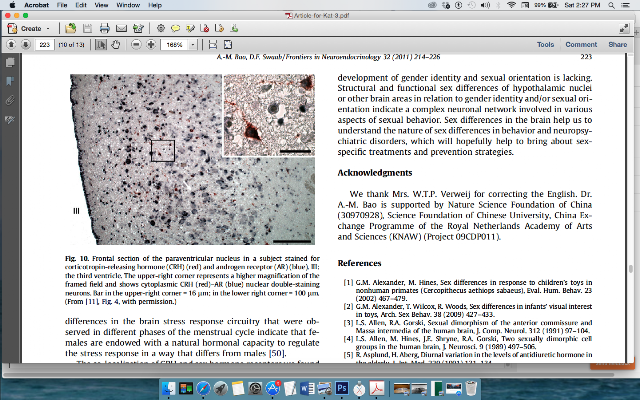The image size is (640, 400).
Task: Expand the Create dropdown arrow
Action: (x=48, y=29)
